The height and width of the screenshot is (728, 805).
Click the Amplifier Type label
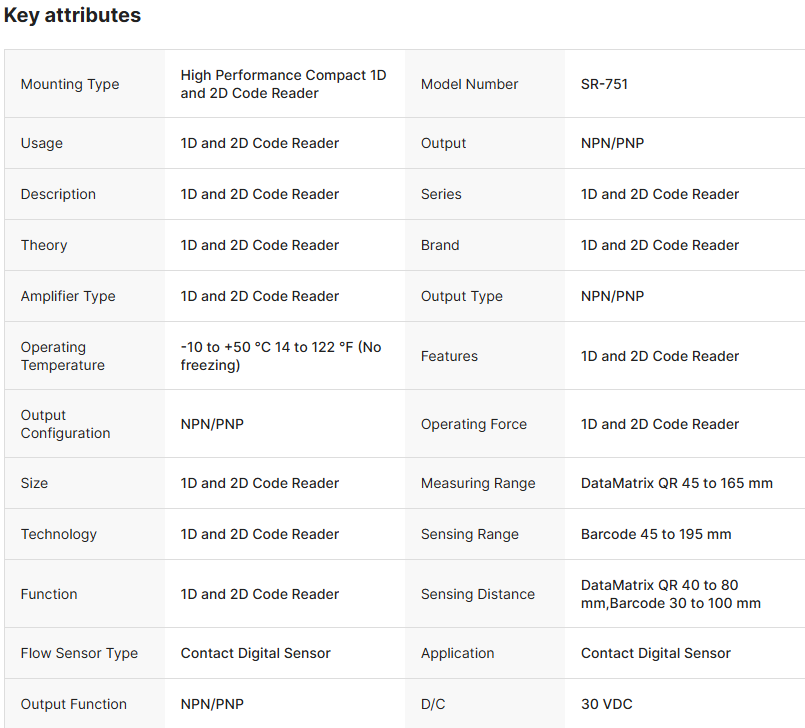tap(68, 296)
